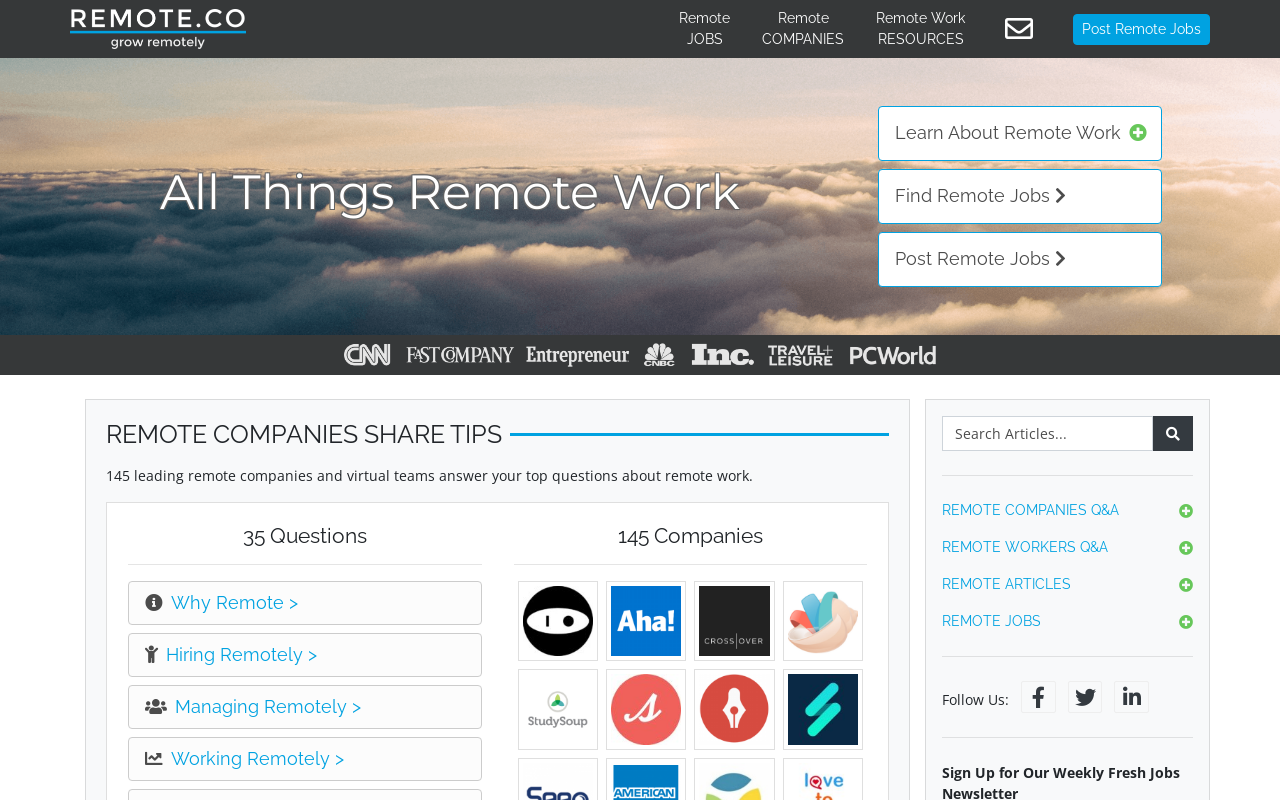Click the CNN logo
Screen dimensions: 1280x800
coord(367,355)
